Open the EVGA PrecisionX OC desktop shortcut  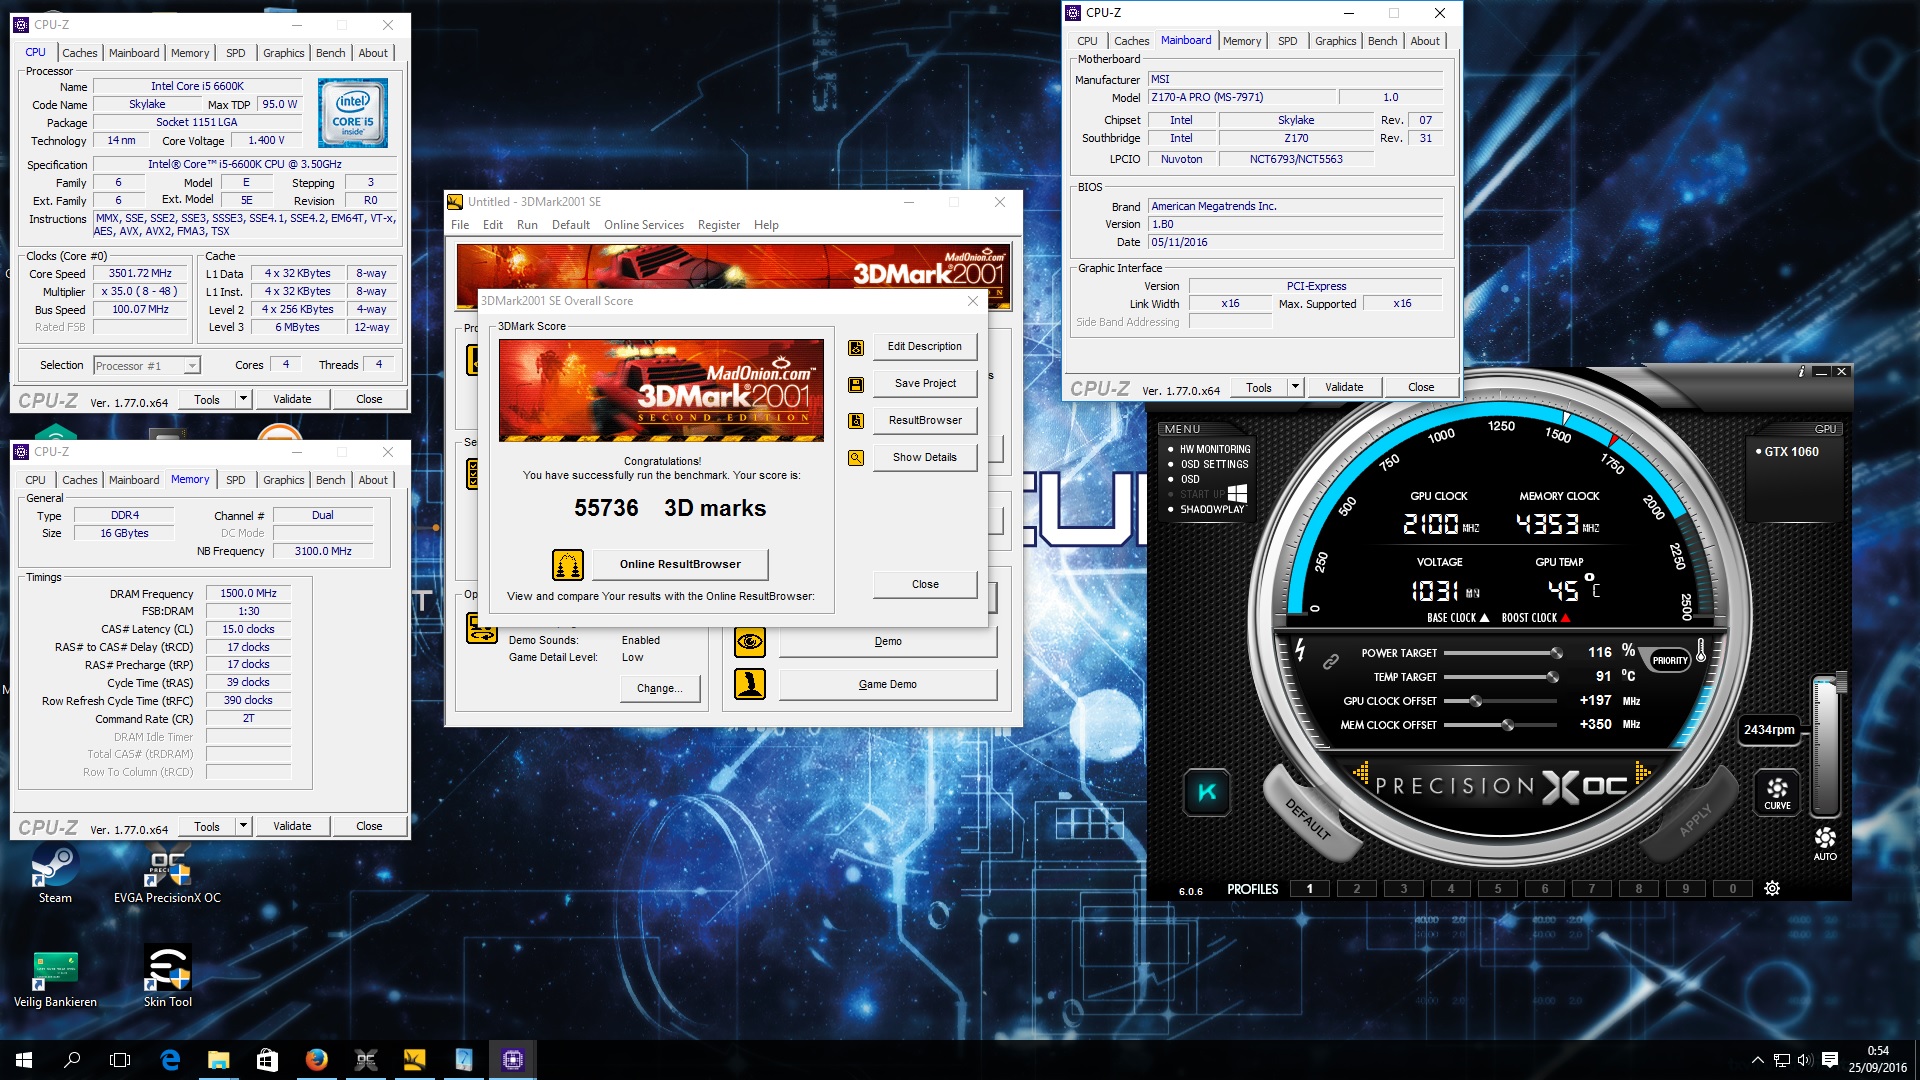tap(167, 874)
